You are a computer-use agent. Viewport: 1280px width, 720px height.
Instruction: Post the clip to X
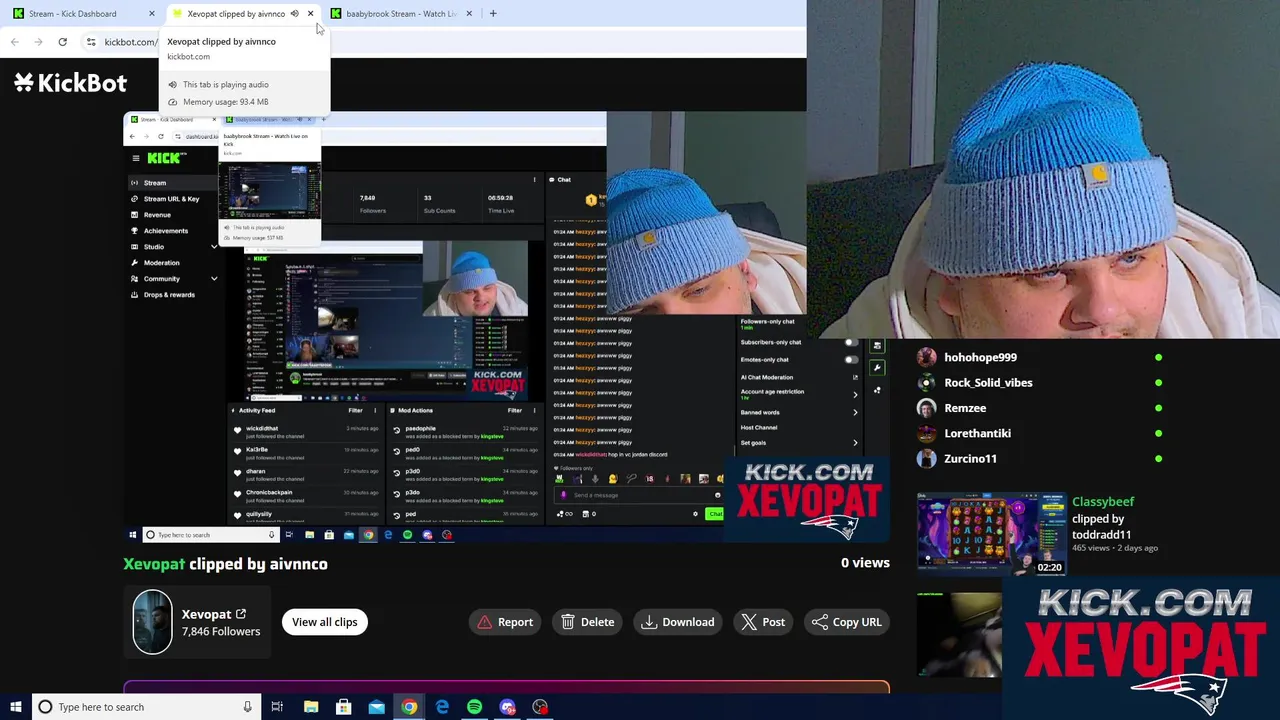pos(763,622)
